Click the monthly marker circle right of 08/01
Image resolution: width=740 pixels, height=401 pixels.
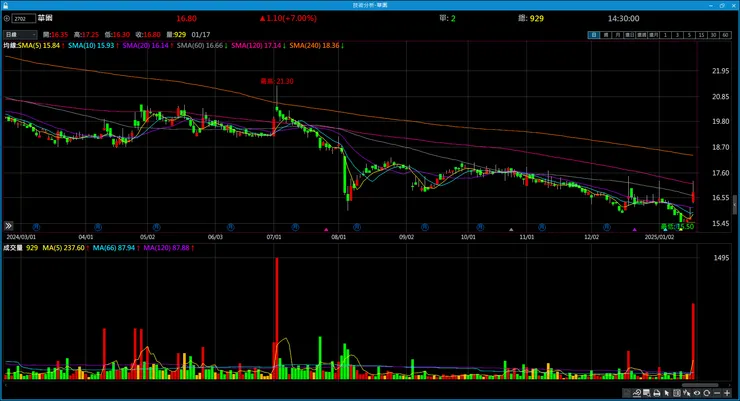(357, 227)
